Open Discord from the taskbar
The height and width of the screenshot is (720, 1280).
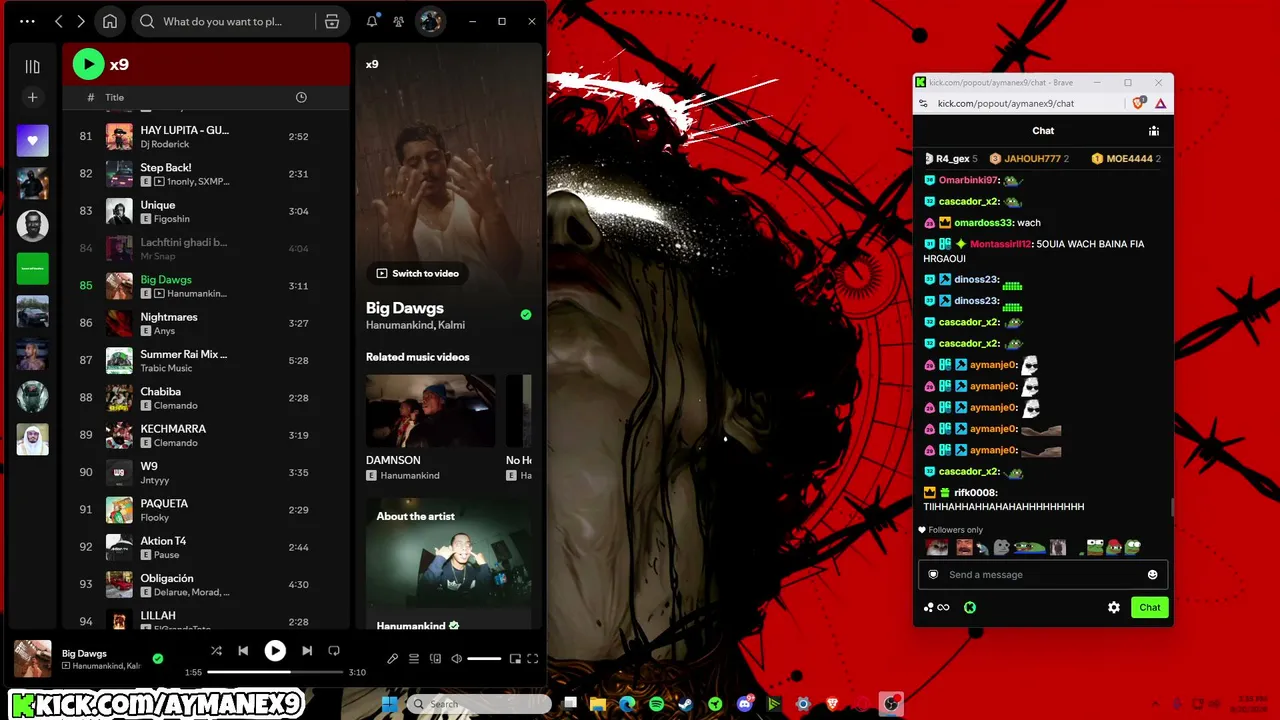744,704
